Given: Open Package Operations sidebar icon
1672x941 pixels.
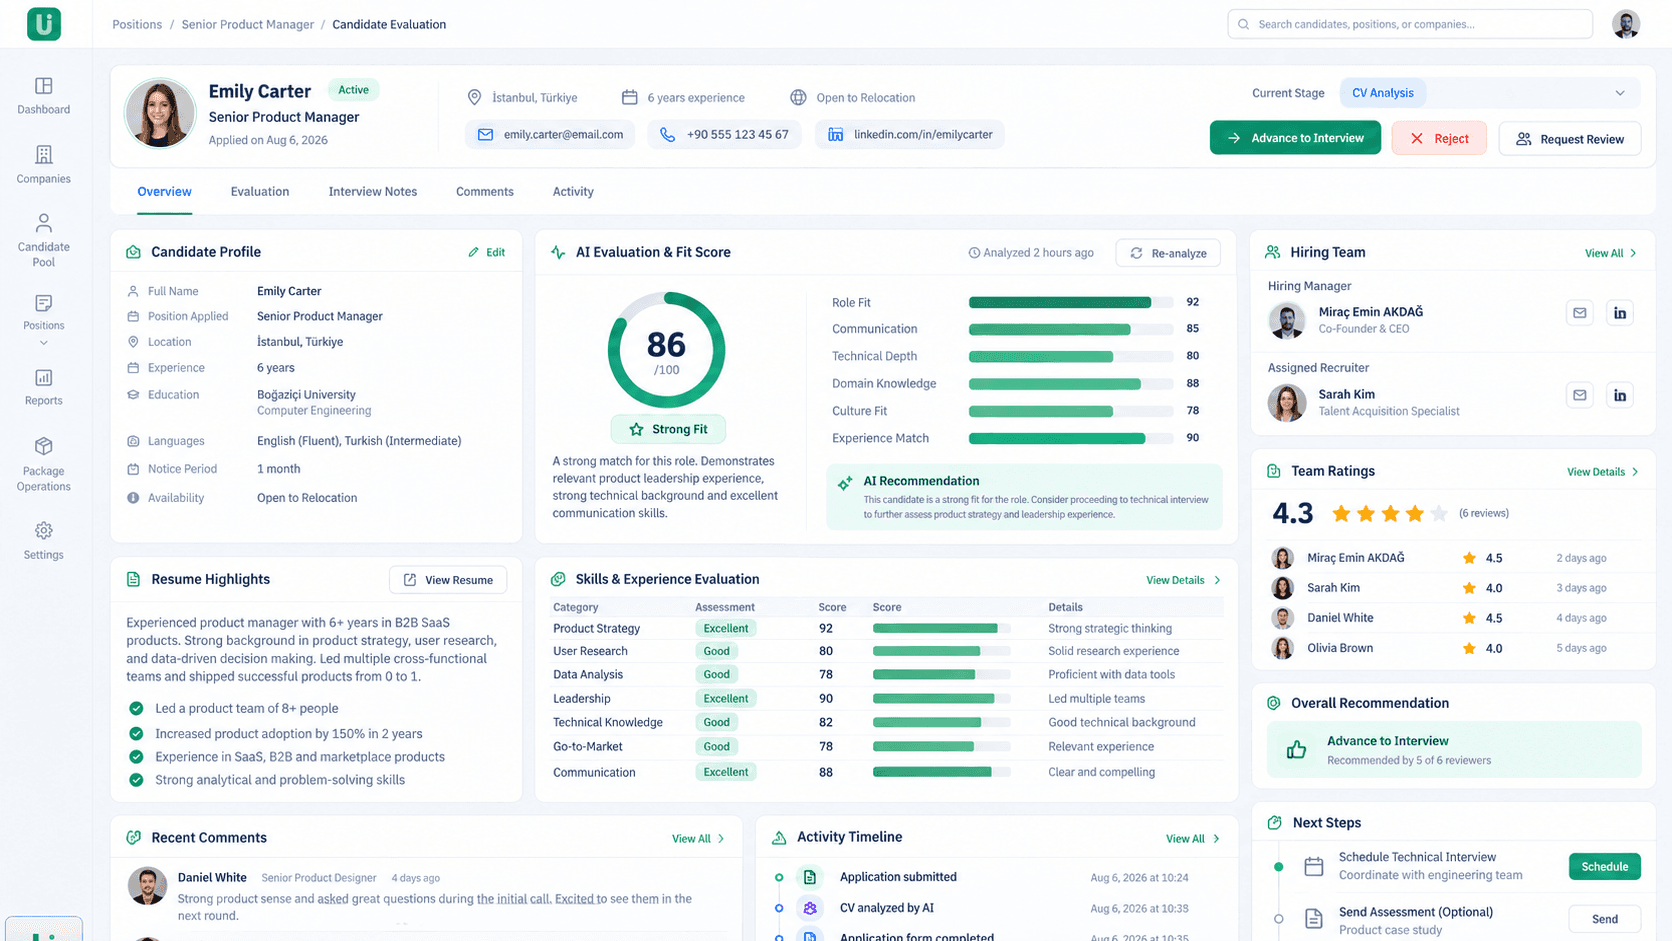Looking at the screenshot, I should (x=44, y=446).
